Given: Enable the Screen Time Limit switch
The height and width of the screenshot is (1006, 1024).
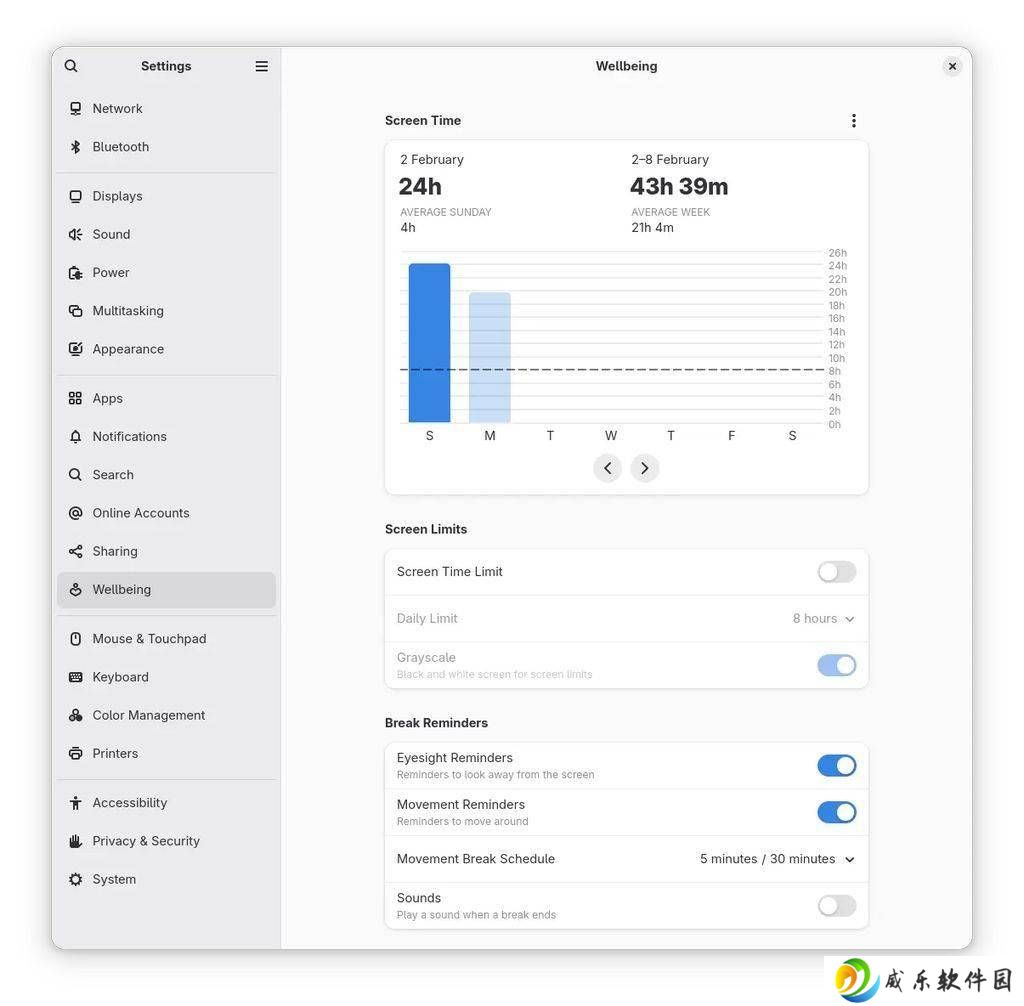Looking at the screenshot, I should coord(836,572).
